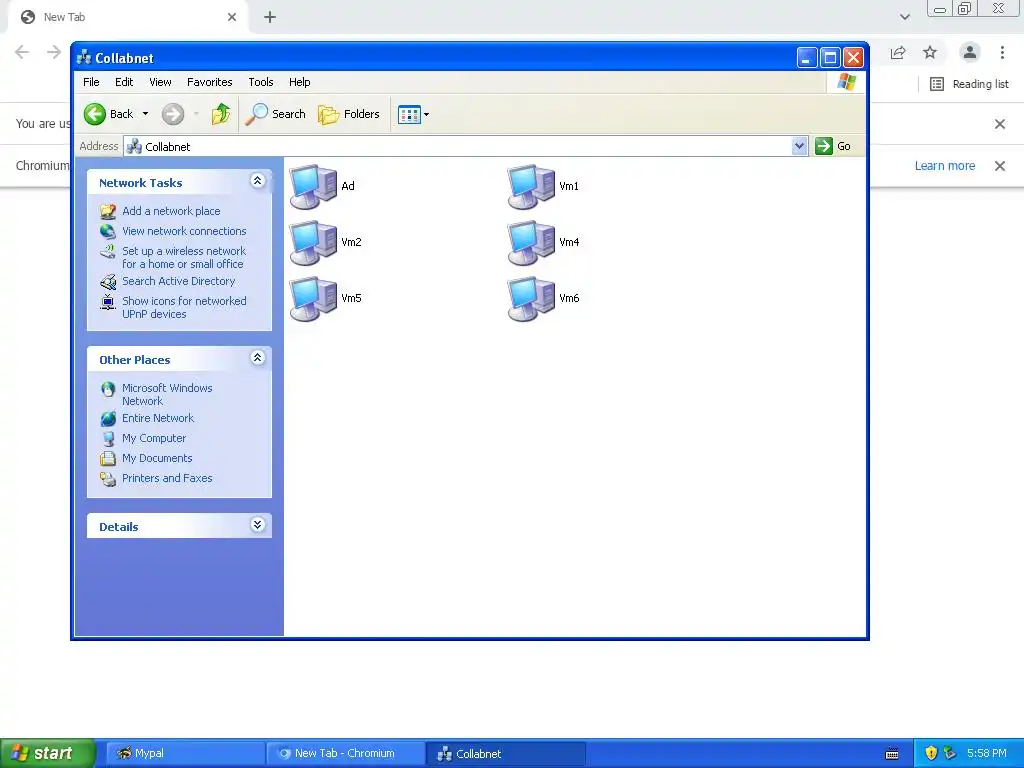Set up a wireless network link
The height and width of the screenshot is (768, 1024).
(184, 257)
